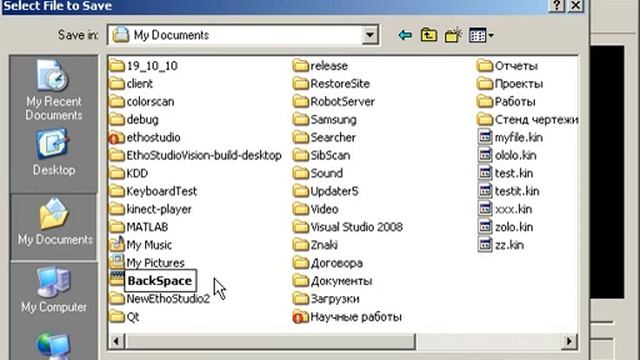Select the myfile.kin file

click(x=511, y=138)
